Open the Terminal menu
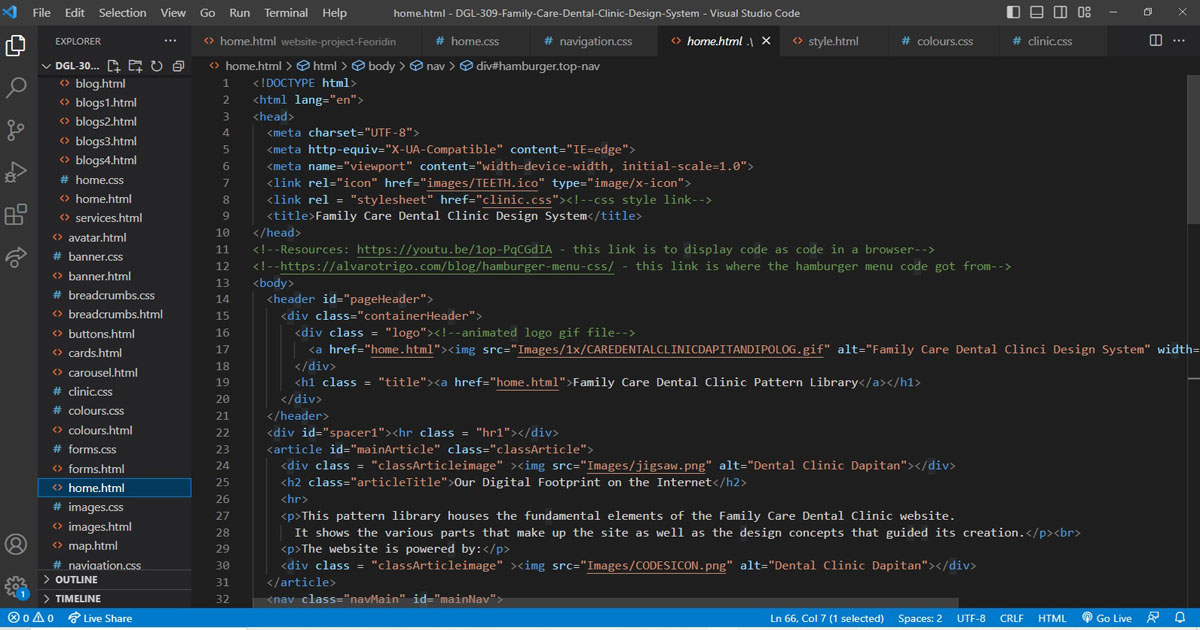Image resolution: width=1200 pixels, height=630 pixels. (x=286, y=13)
